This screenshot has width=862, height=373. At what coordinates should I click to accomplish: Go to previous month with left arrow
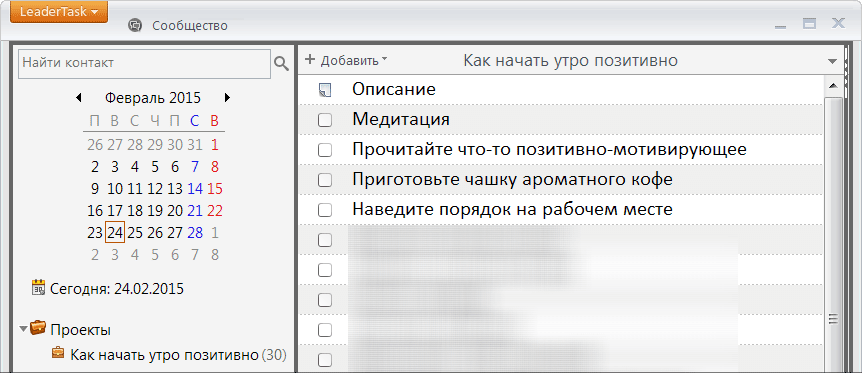[79, 98]
